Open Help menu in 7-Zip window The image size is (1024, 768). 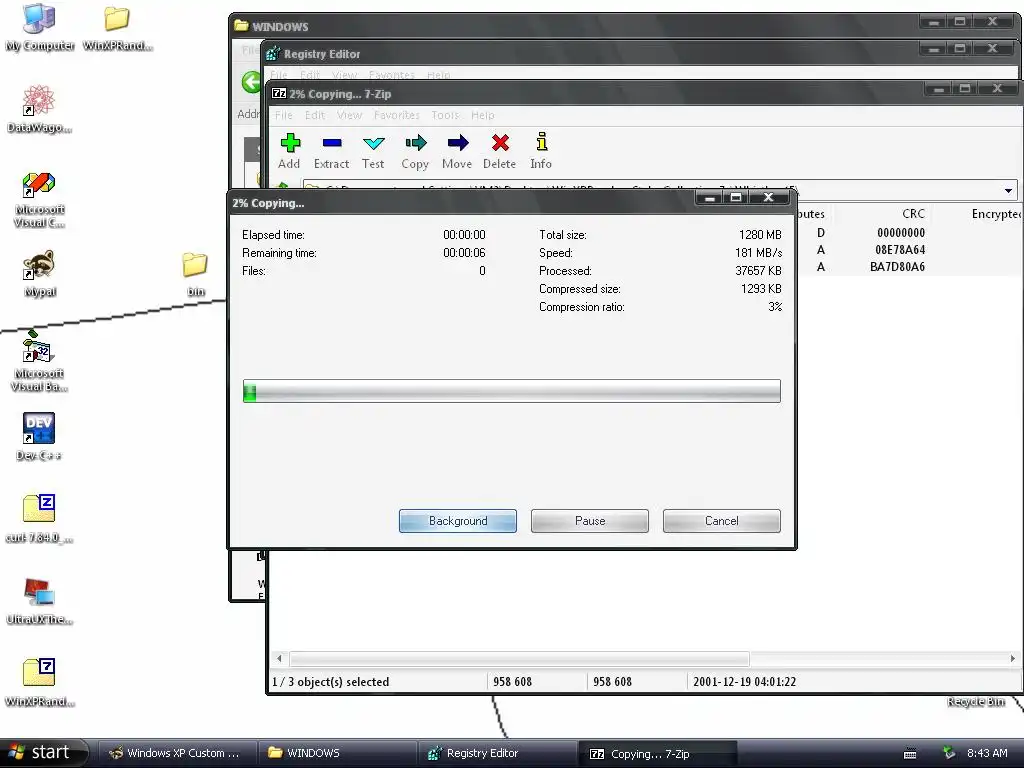tap(483, 115)
